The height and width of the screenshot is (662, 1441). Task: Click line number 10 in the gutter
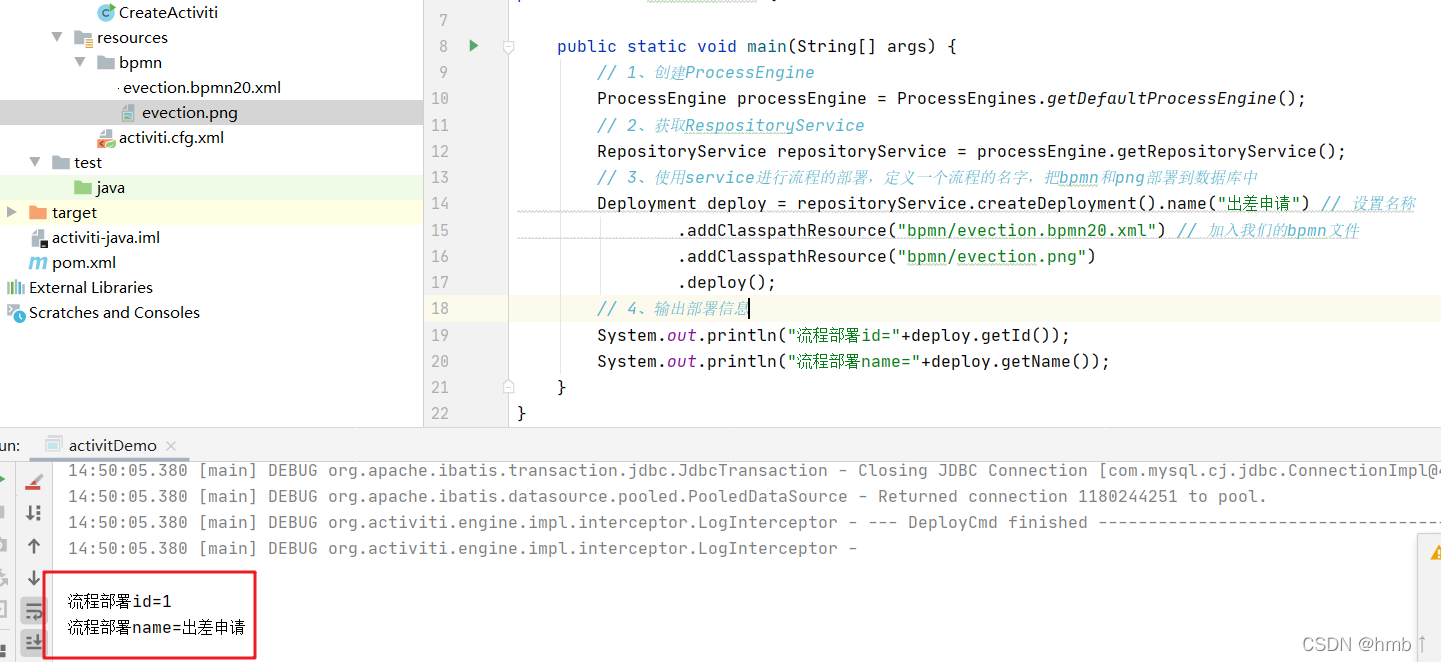tap(440, 98)
